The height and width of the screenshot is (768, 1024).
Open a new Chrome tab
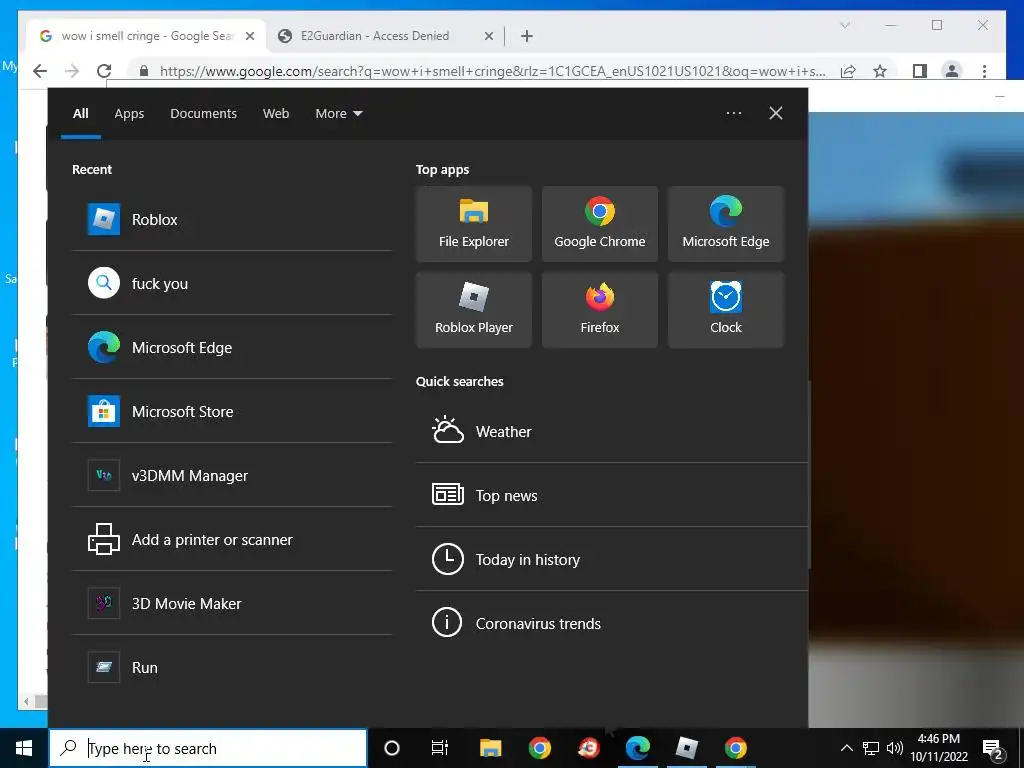point(527,36)
